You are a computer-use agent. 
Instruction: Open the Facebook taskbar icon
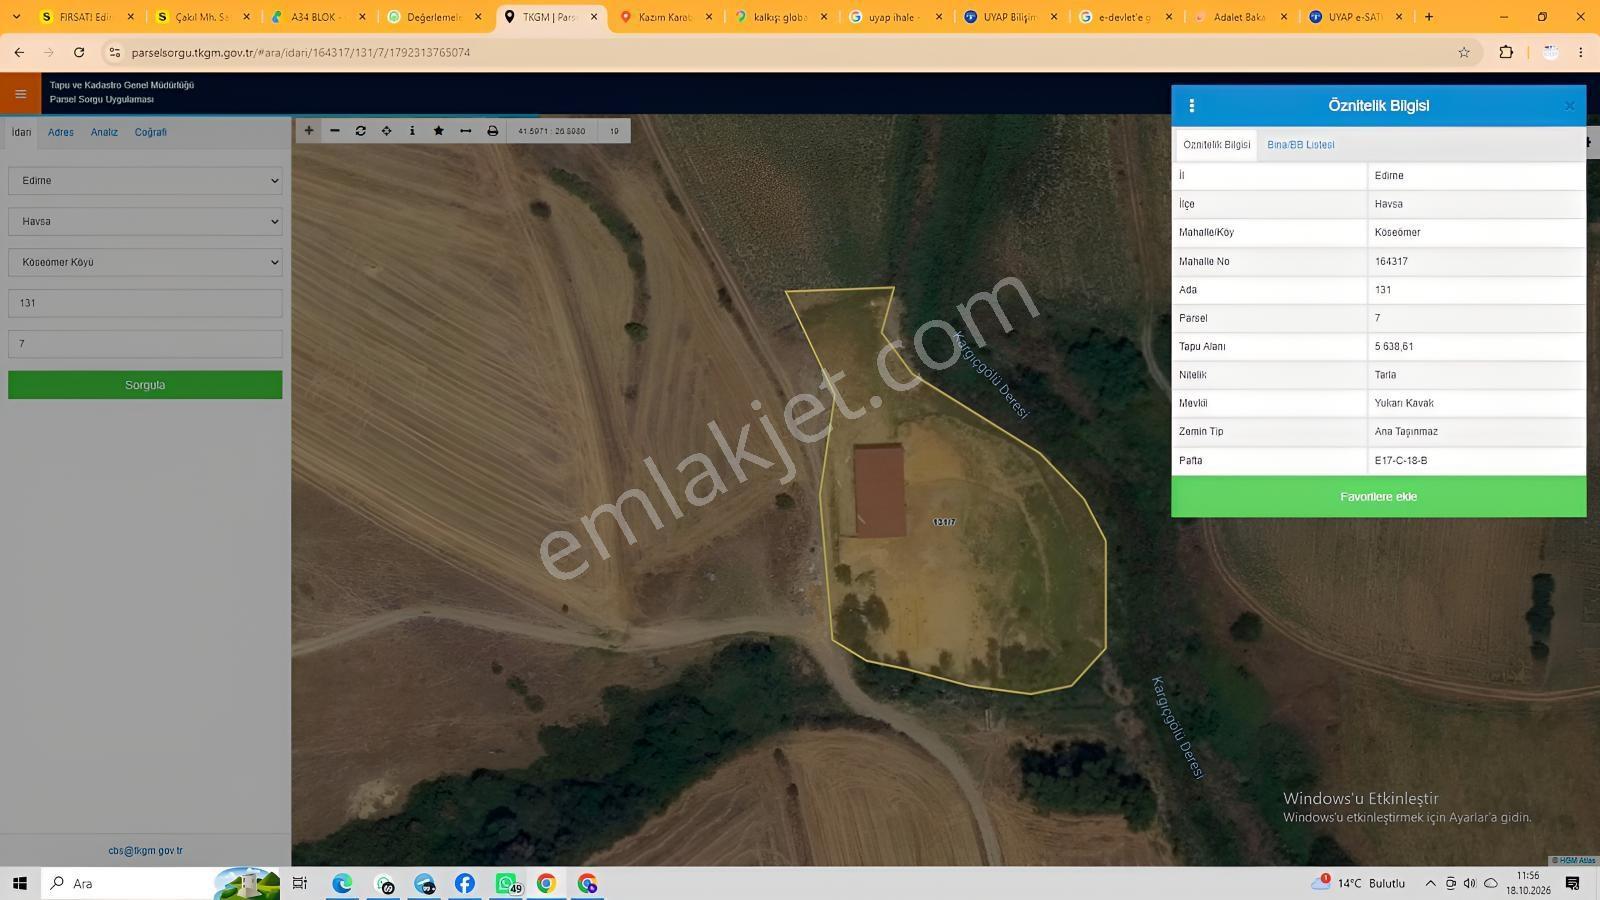tap(465, 883)
